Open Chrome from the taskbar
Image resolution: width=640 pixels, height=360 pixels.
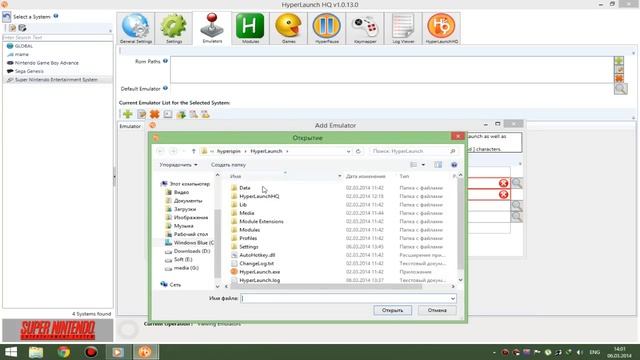(x=63, y=352)
